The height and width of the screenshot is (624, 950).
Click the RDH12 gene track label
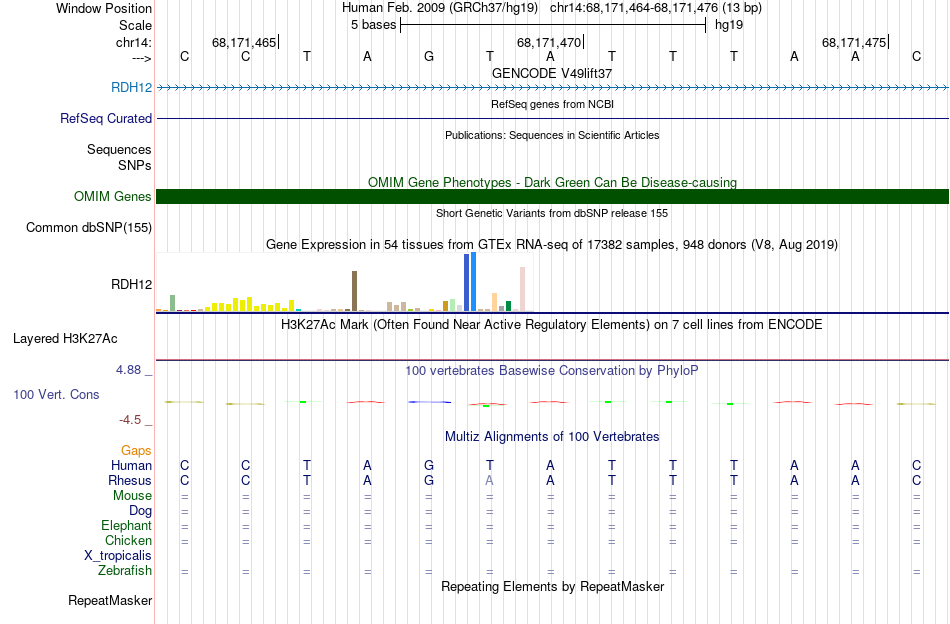(131, 87)
